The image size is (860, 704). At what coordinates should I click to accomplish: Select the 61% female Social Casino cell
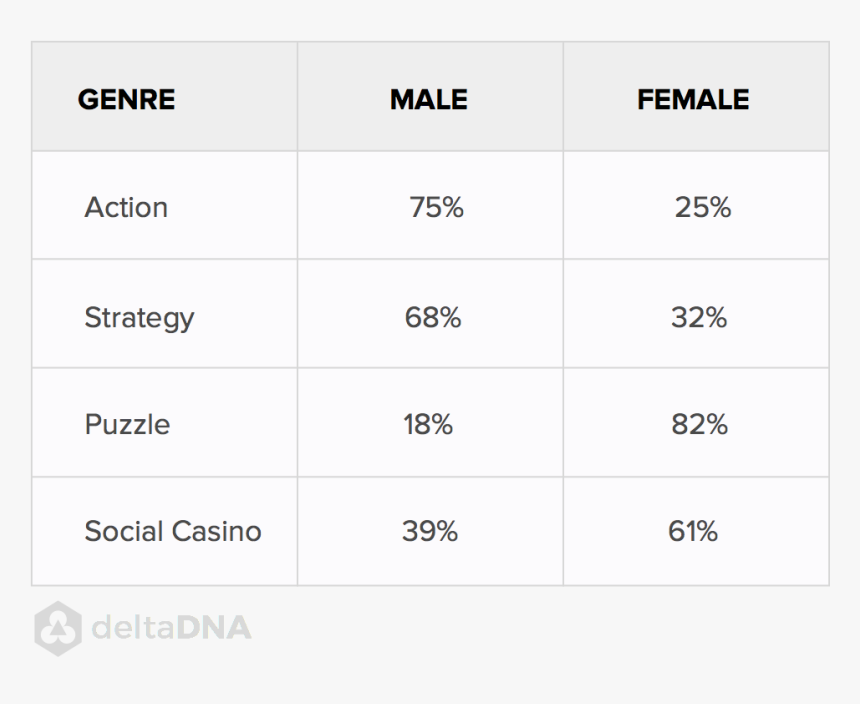pyautogui.click(x=693, y=531)
